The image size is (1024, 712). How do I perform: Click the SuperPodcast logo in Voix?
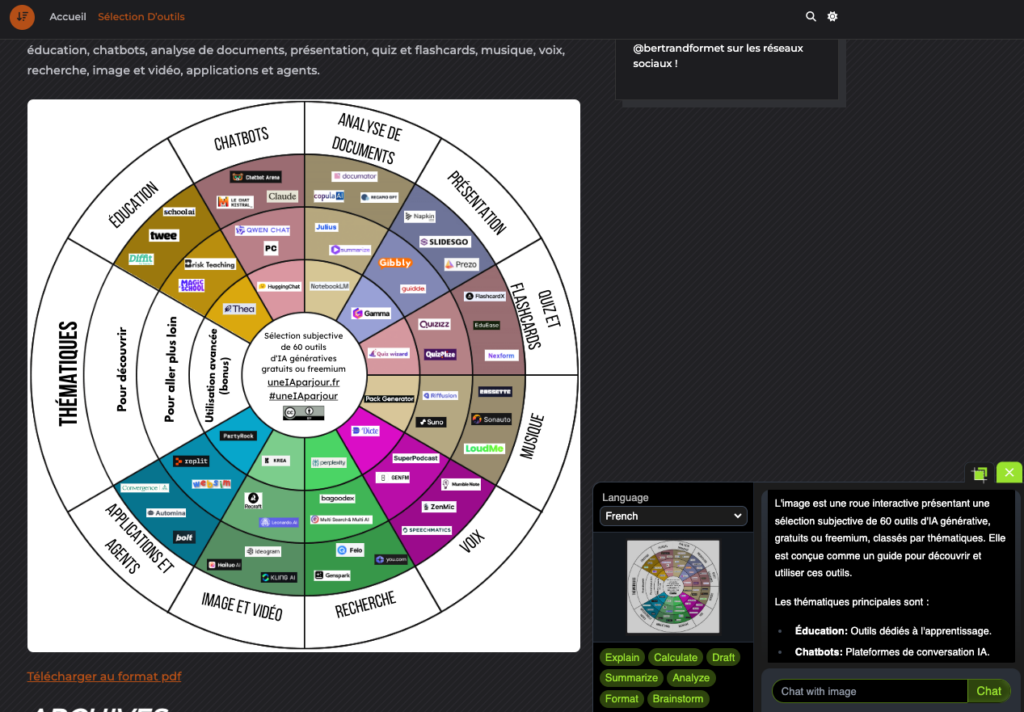415,458
